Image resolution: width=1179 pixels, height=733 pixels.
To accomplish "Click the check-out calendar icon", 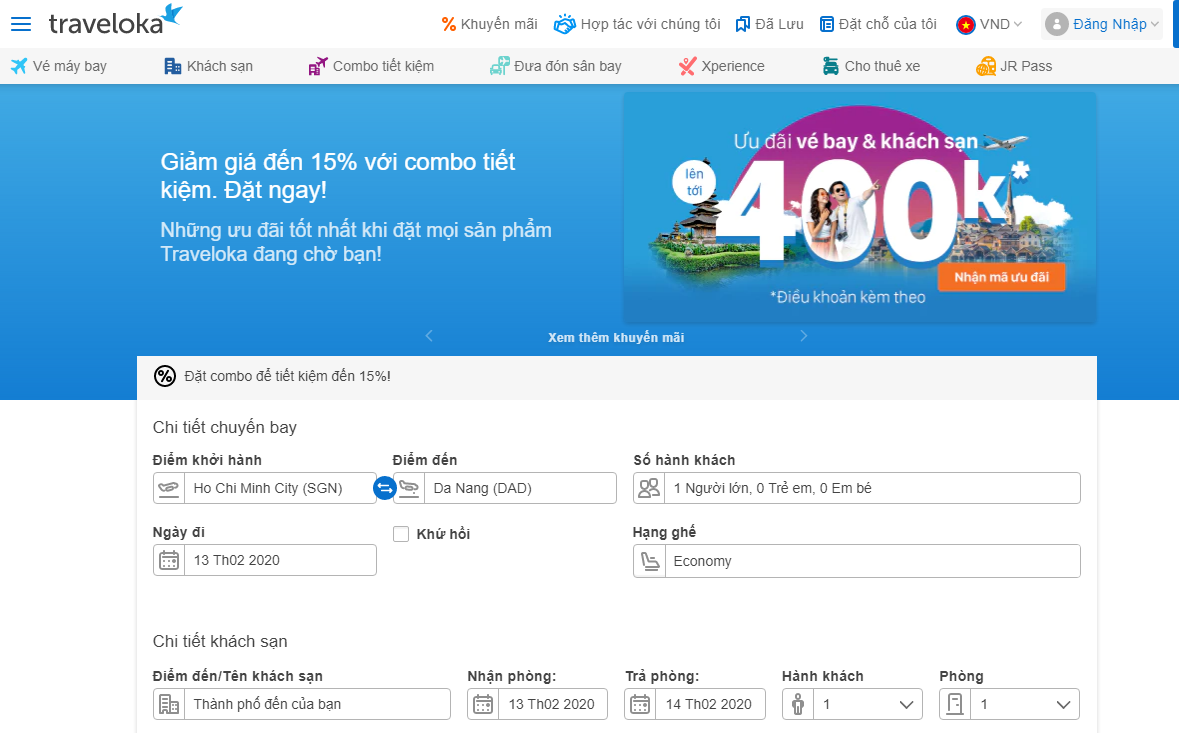I will tap(640, 704).
